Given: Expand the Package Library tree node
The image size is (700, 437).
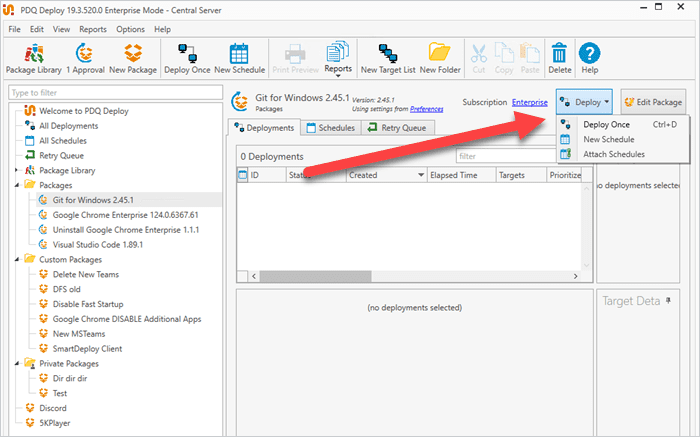Looking at the screenshot, I should pos(17,170).
